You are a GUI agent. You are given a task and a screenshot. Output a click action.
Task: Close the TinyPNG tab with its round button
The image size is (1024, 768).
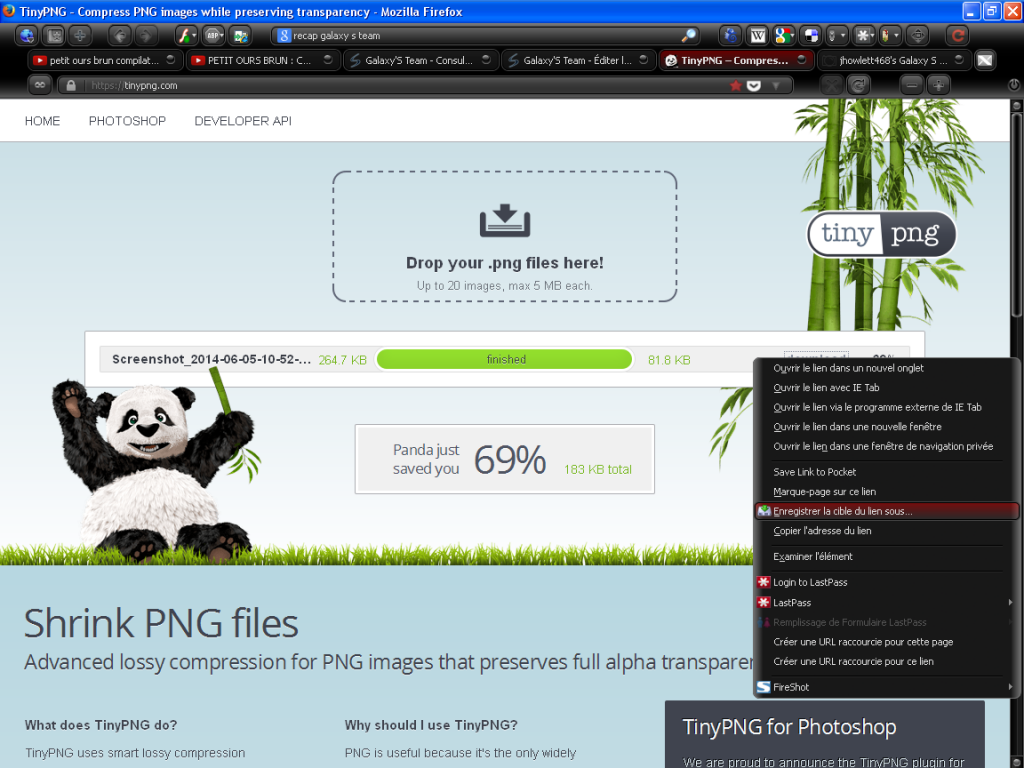point(801,59)
